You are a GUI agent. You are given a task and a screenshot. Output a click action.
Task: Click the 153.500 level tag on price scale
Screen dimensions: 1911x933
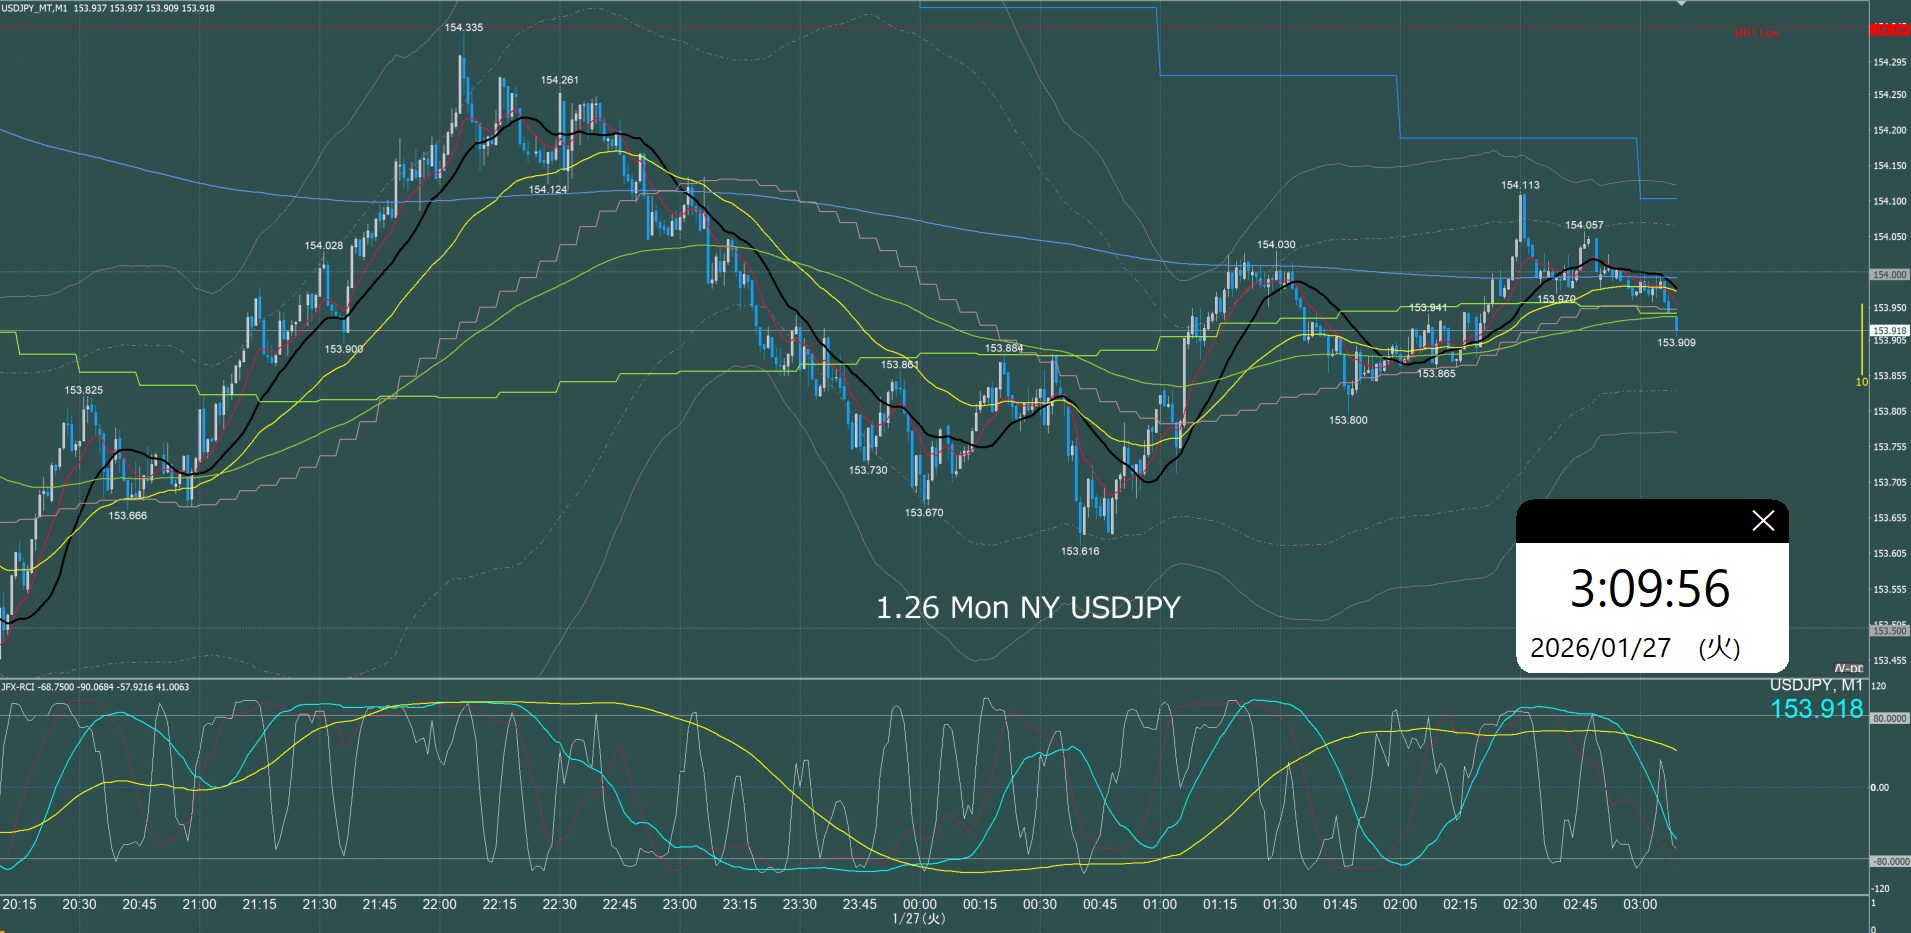pyautogui.click(x=1888, y=631)
